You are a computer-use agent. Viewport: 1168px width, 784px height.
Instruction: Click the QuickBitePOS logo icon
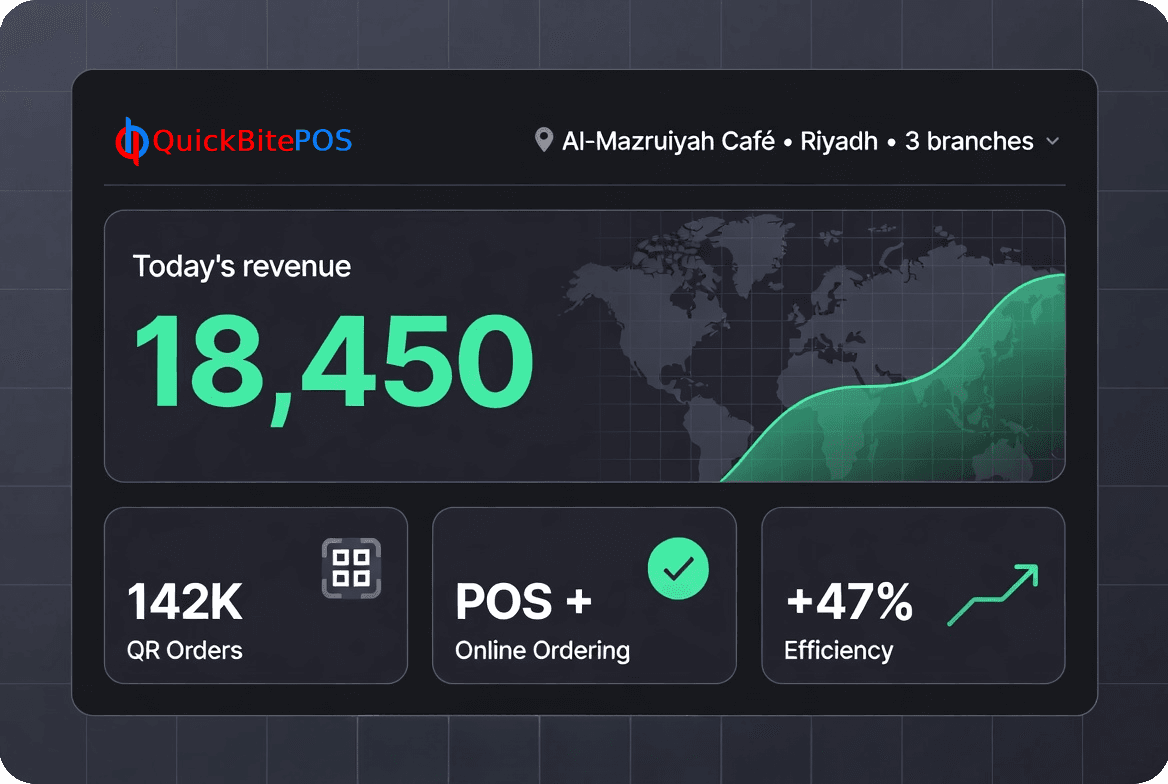pyautogui.click(x=130, y=141)
